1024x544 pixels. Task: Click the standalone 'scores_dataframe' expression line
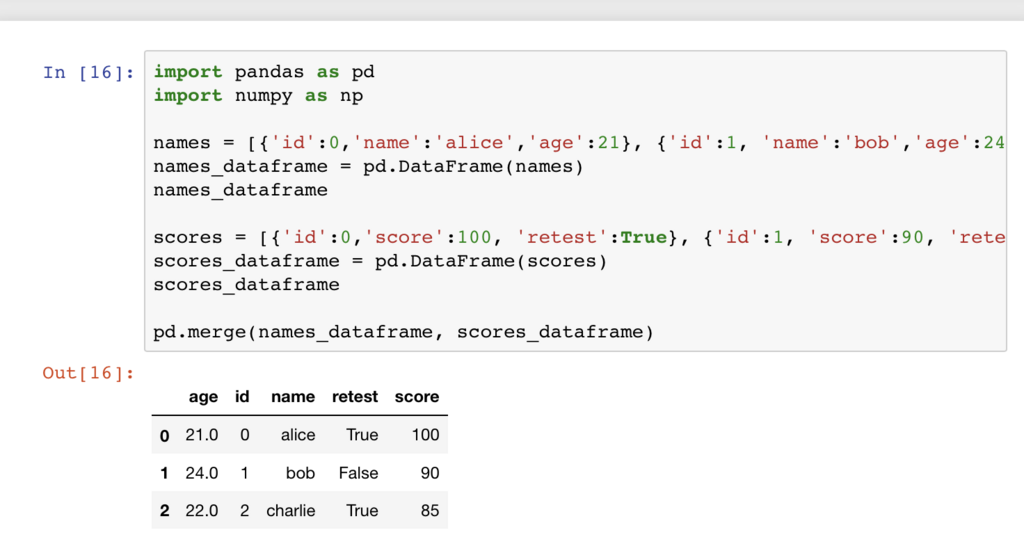pyautogui.click(x=246, y=285)
